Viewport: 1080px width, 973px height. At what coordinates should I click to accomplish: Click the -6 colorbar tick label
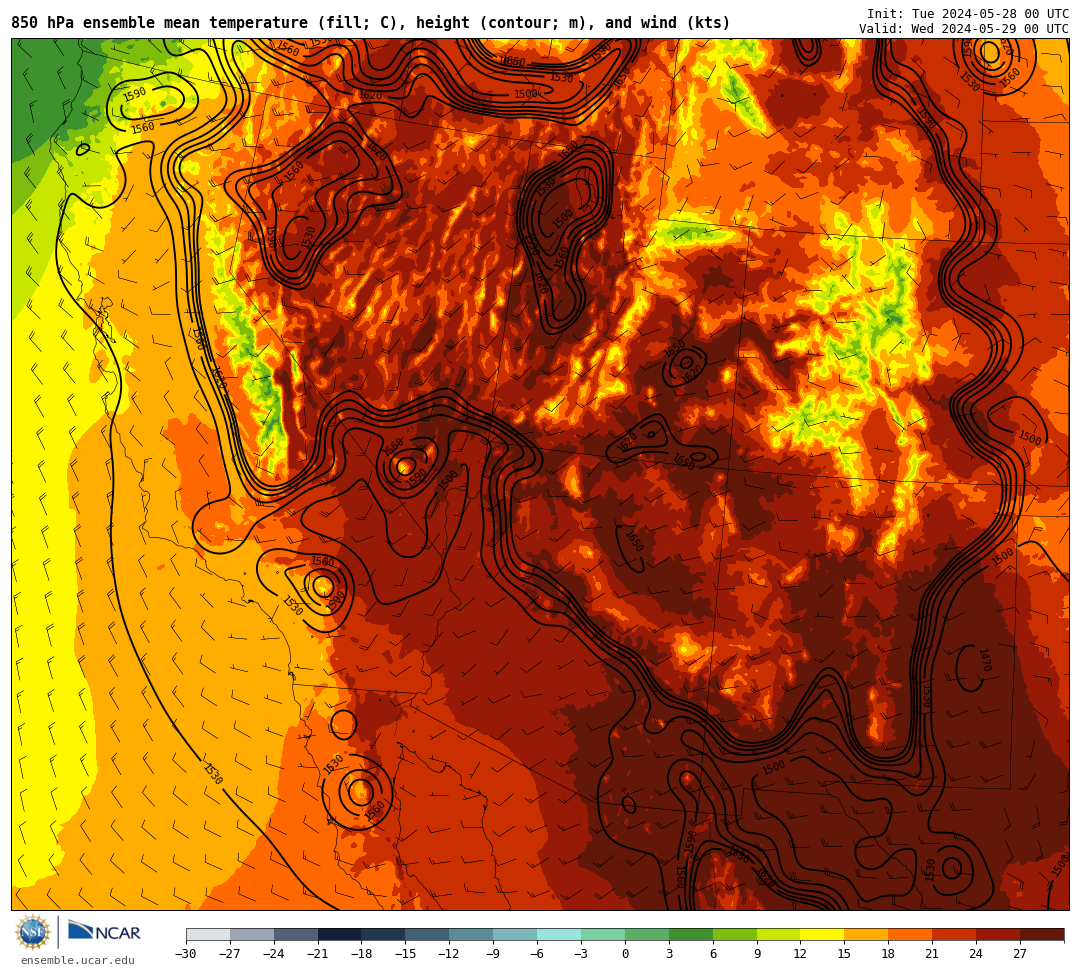coord(537,954)
